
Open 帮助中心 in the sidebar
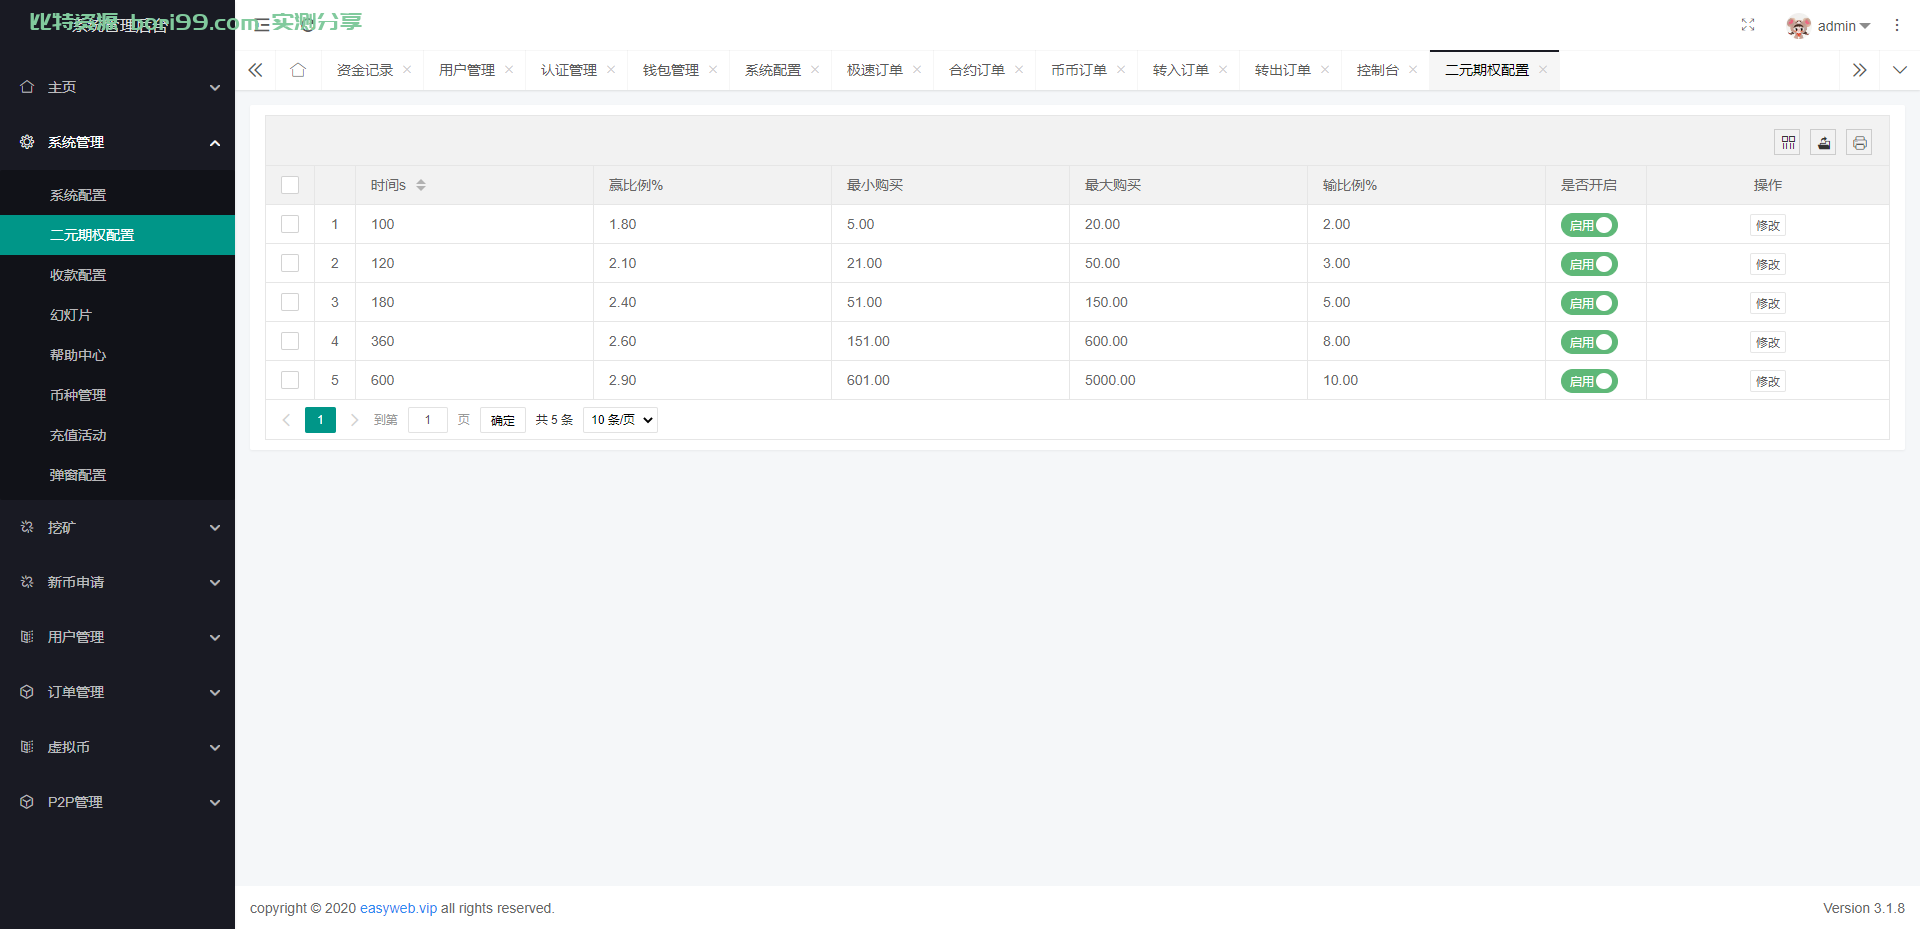tap(117, 355)
